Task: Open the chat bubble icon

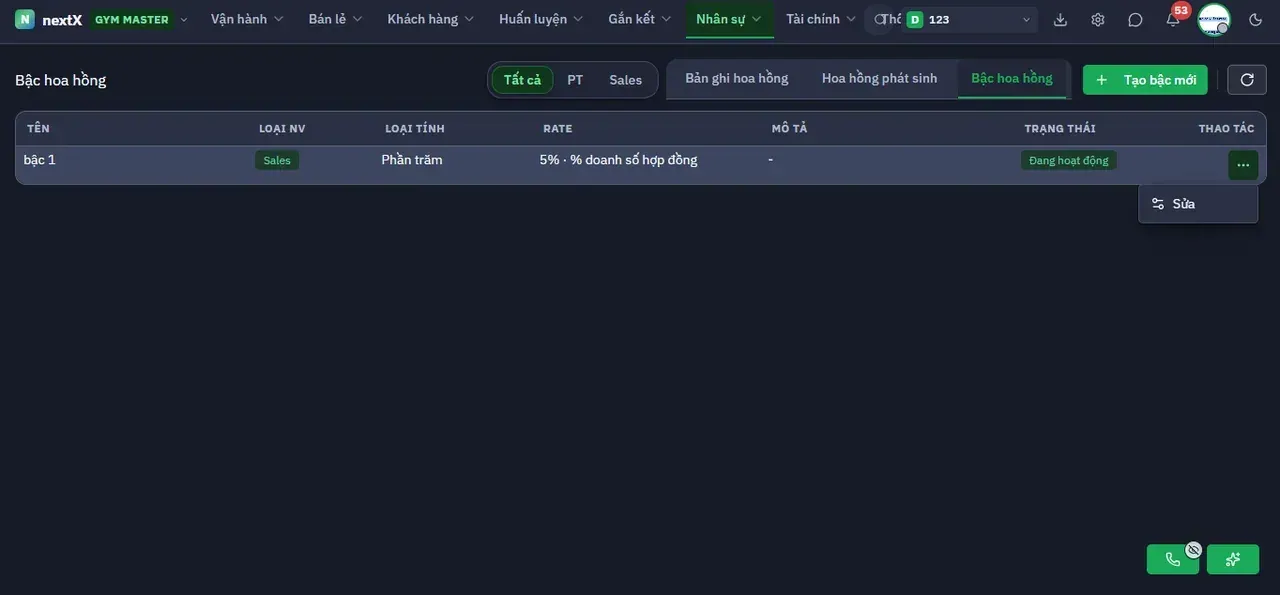Action: click(x=1135, y=20)
